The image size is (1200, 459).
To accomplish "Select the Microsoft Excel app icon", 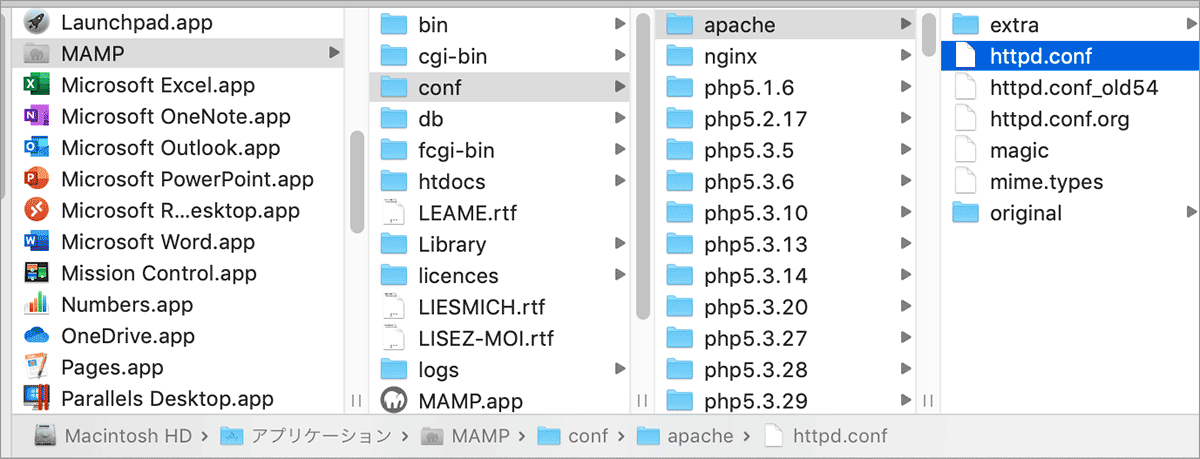I will pos(37,85).
